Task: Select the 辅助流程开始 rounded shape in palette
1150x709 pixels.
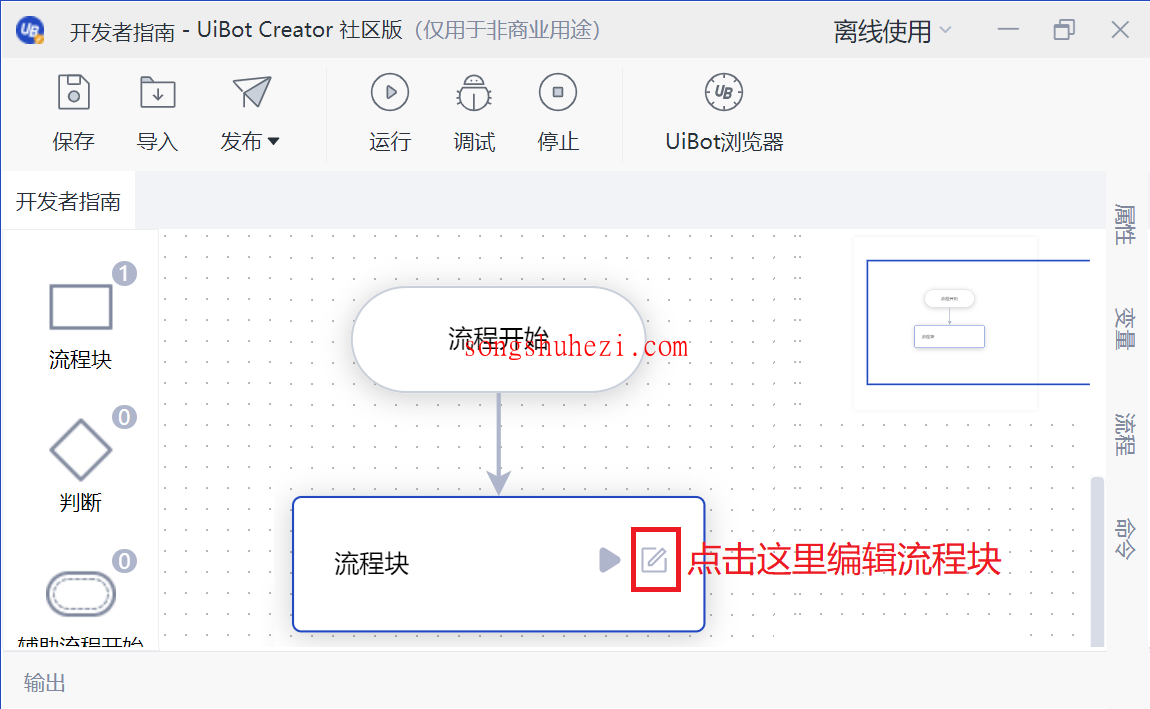Action: 81,594
